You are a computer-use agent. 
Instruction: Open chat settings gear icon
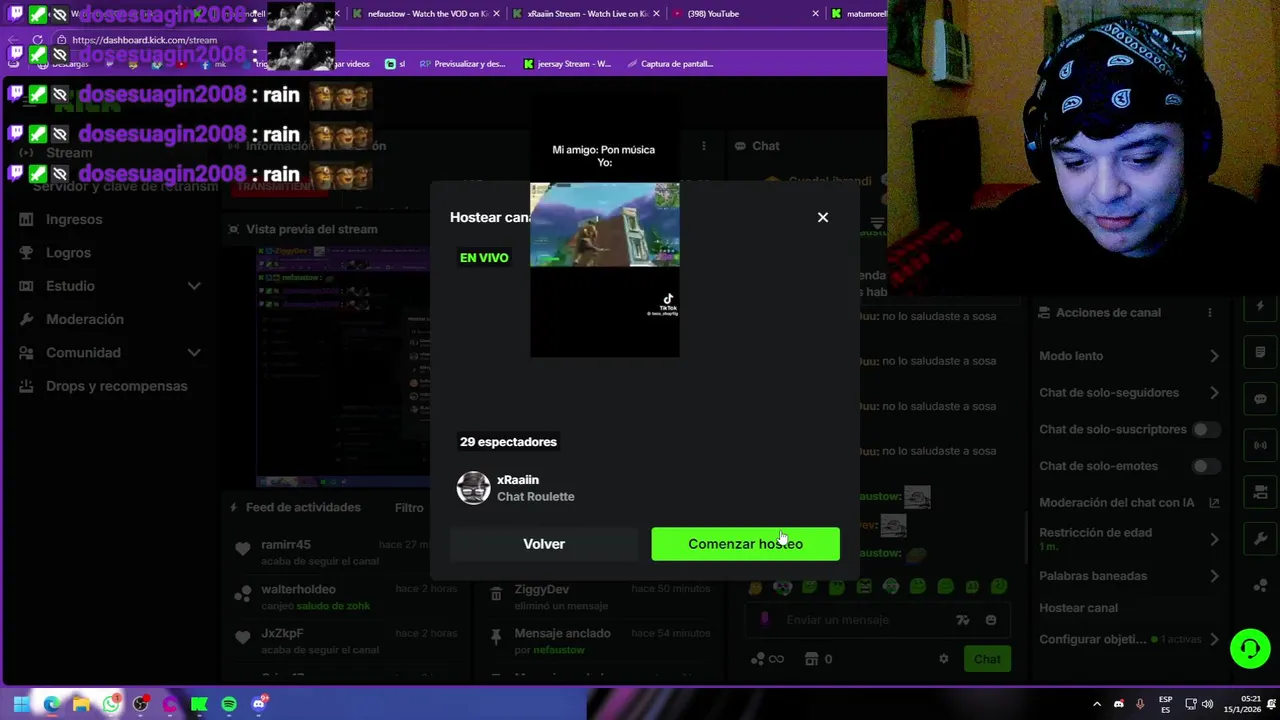943,659
